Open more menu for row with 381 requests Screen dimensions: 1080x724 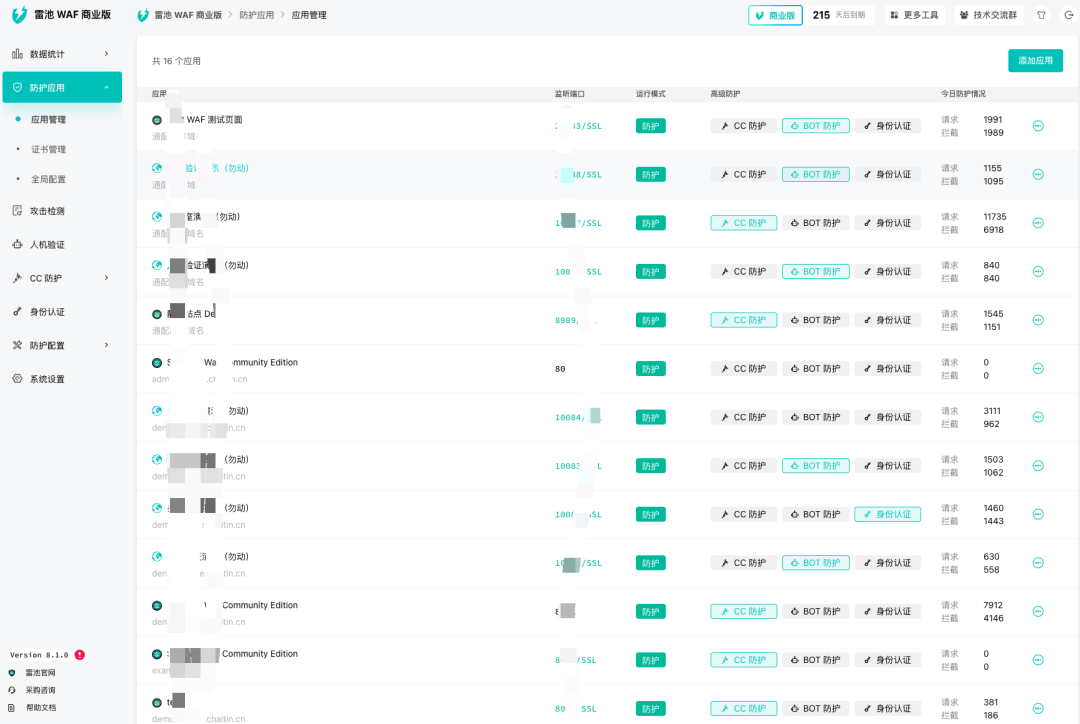(x=1038, y=709)
